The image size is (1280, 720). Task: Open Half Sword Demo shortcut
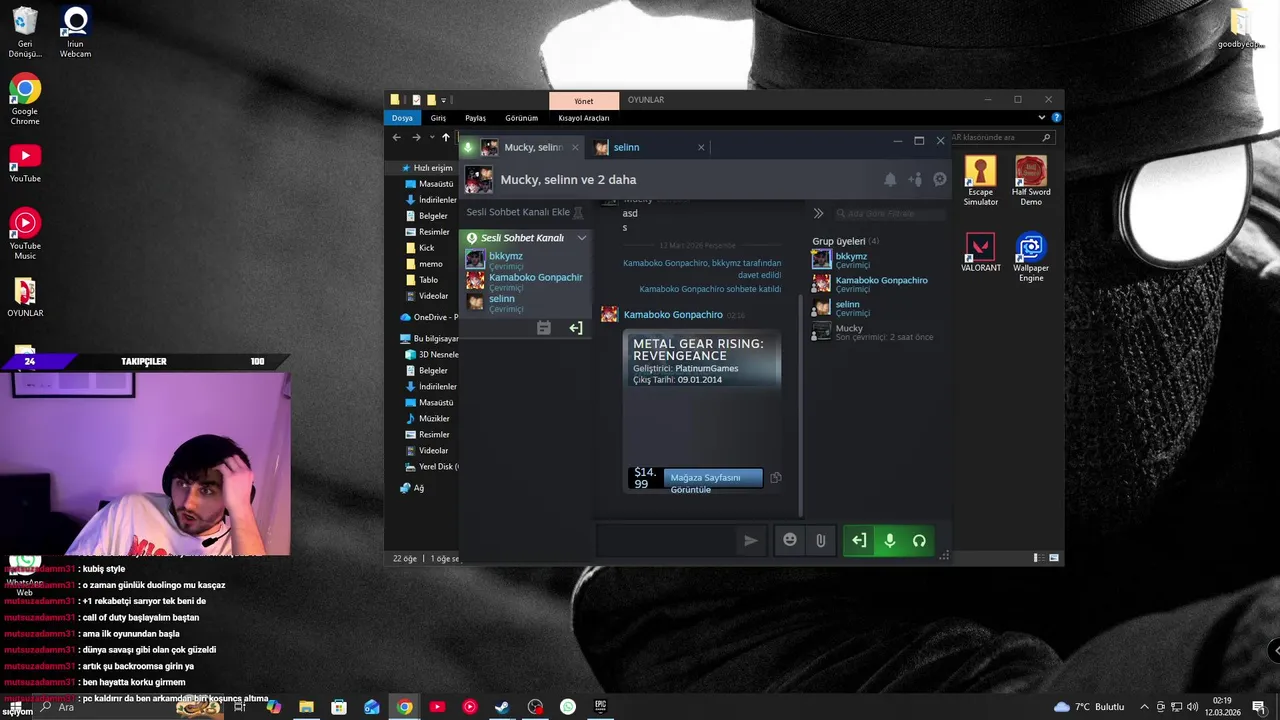[1031, 181]
